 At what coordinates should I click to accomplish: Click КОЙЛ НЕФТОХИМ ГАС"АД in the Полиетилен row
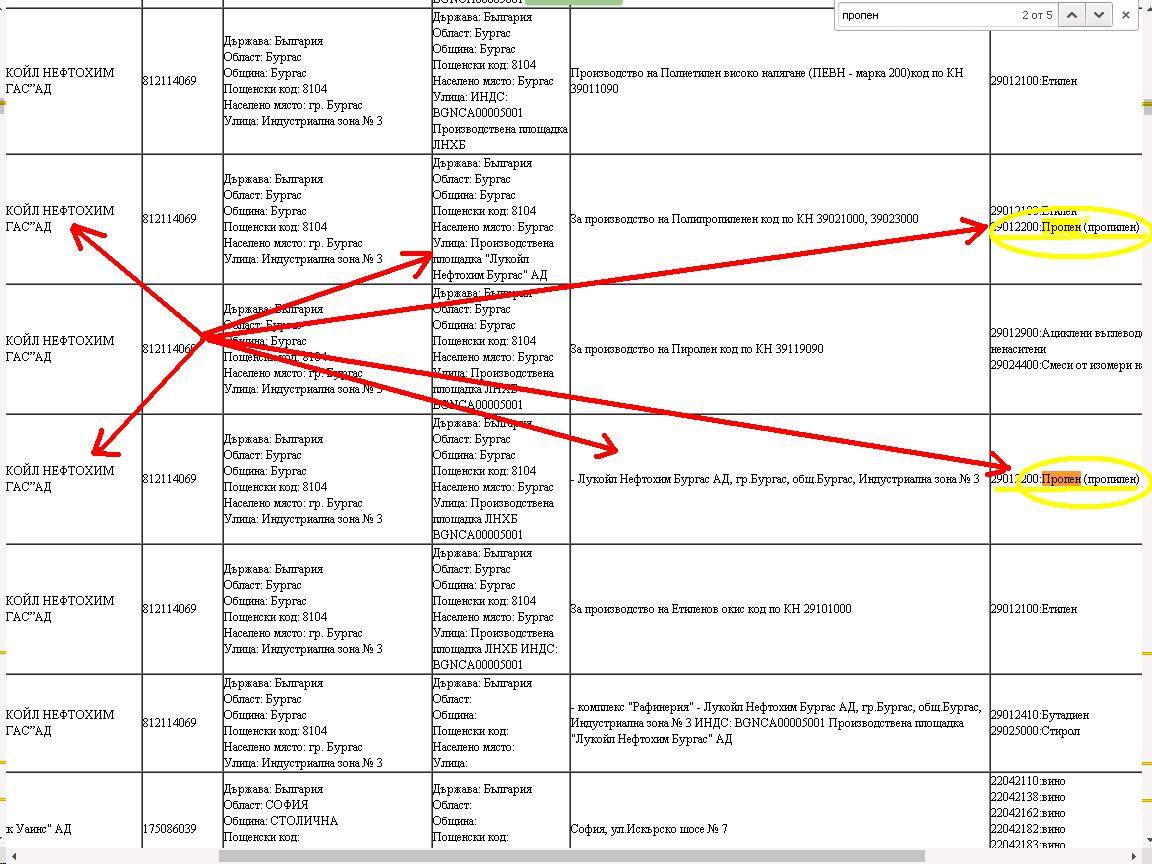60,81
